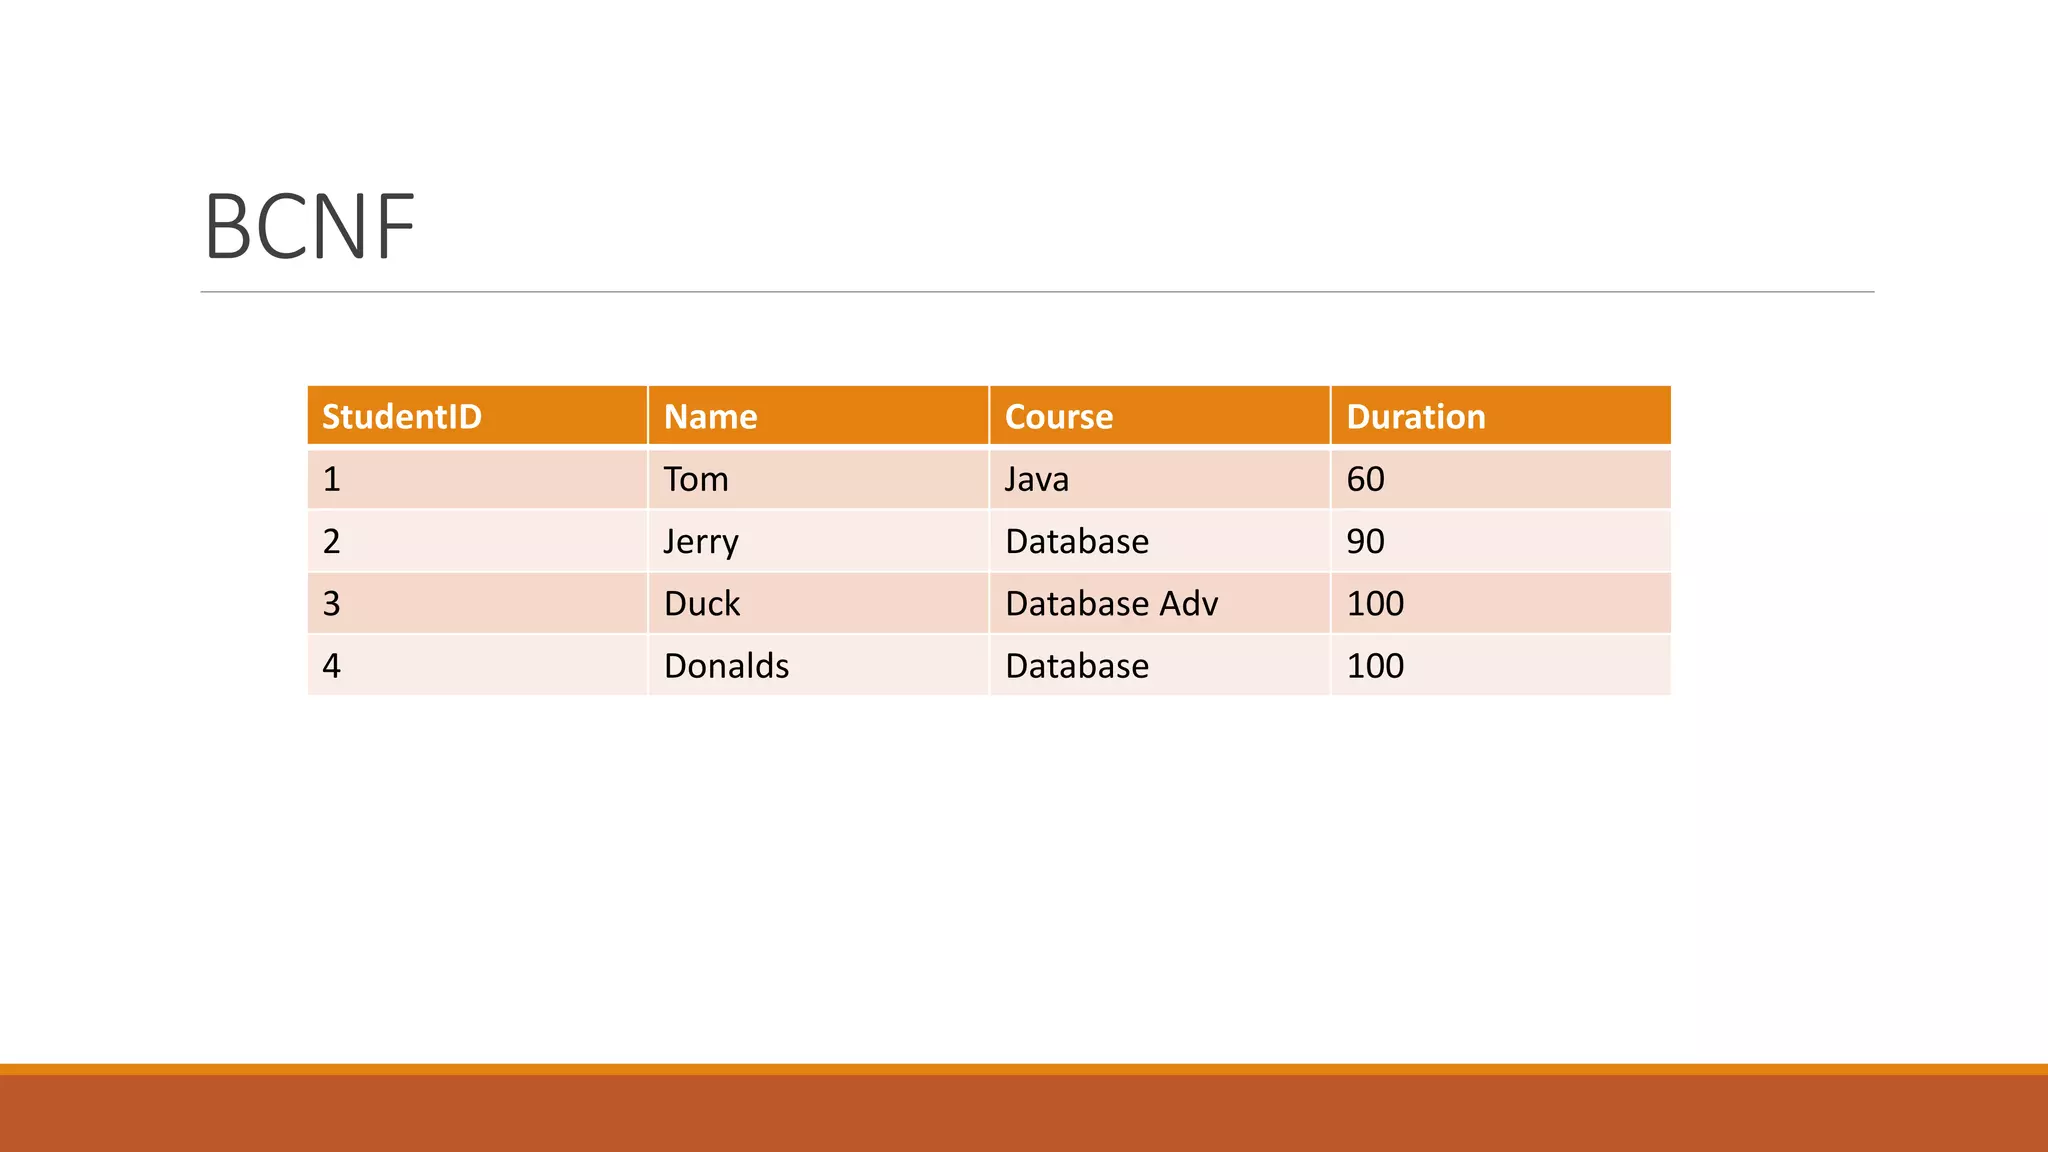Image resolution: width=2048 pixels, height=1152 pixels.
Task: Select StudentID cell with value 1
Action: tap(477, 479)
